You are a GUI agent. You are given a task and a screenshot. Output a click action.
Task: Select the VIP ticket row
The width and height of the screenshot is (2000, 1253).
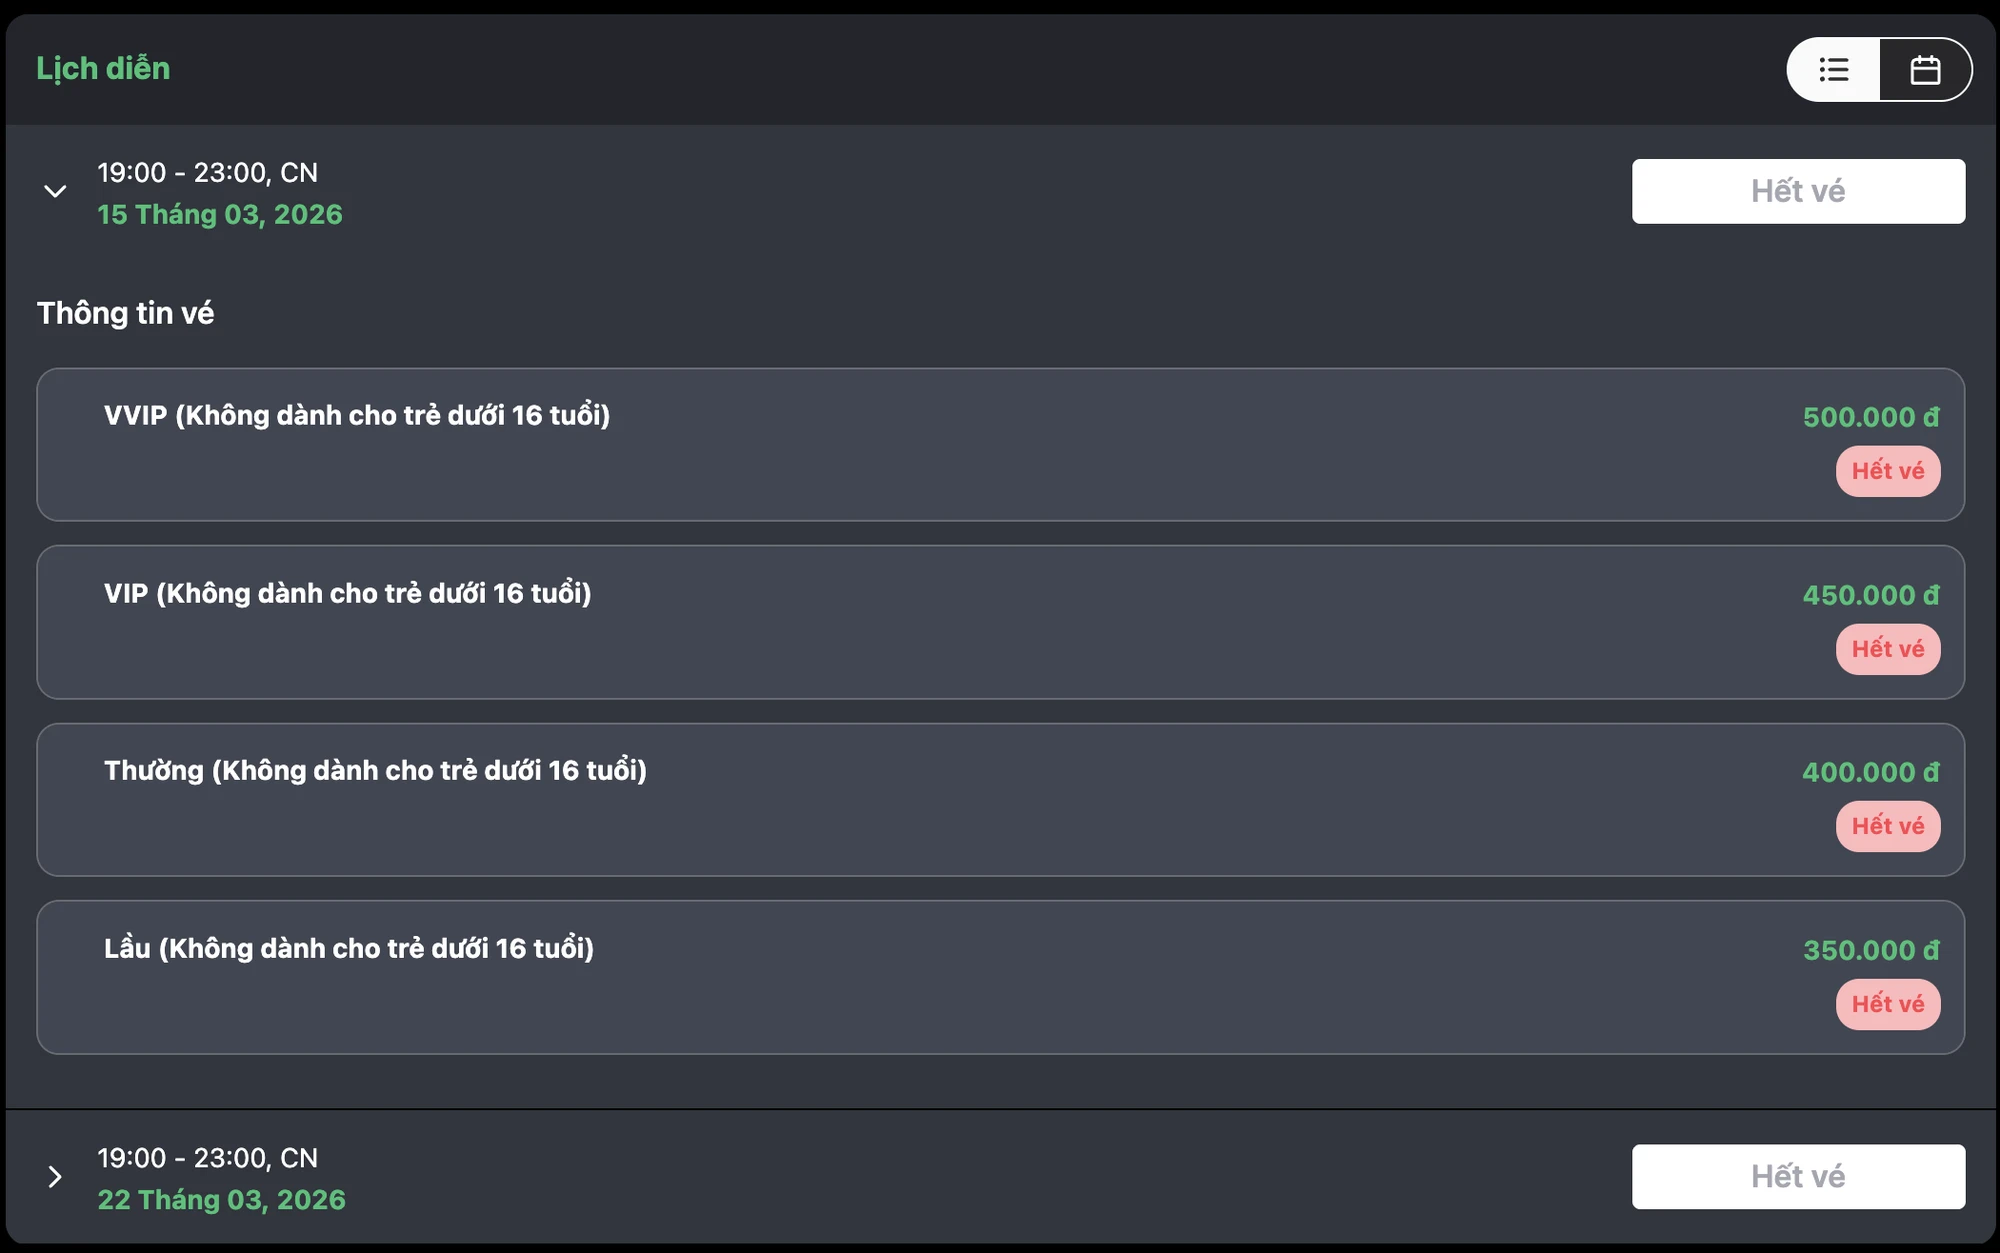coord(1000,622)
